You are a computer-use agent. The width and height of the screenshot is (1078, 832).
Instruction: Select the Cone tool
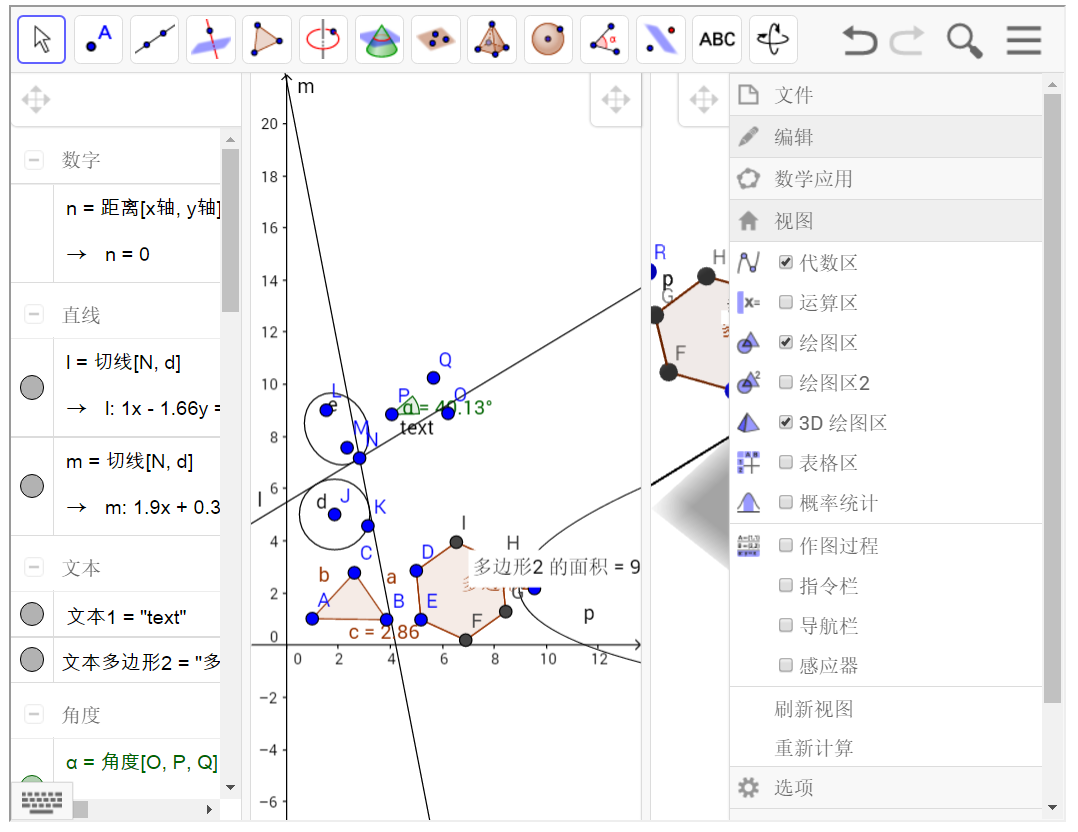pos(380,39)
